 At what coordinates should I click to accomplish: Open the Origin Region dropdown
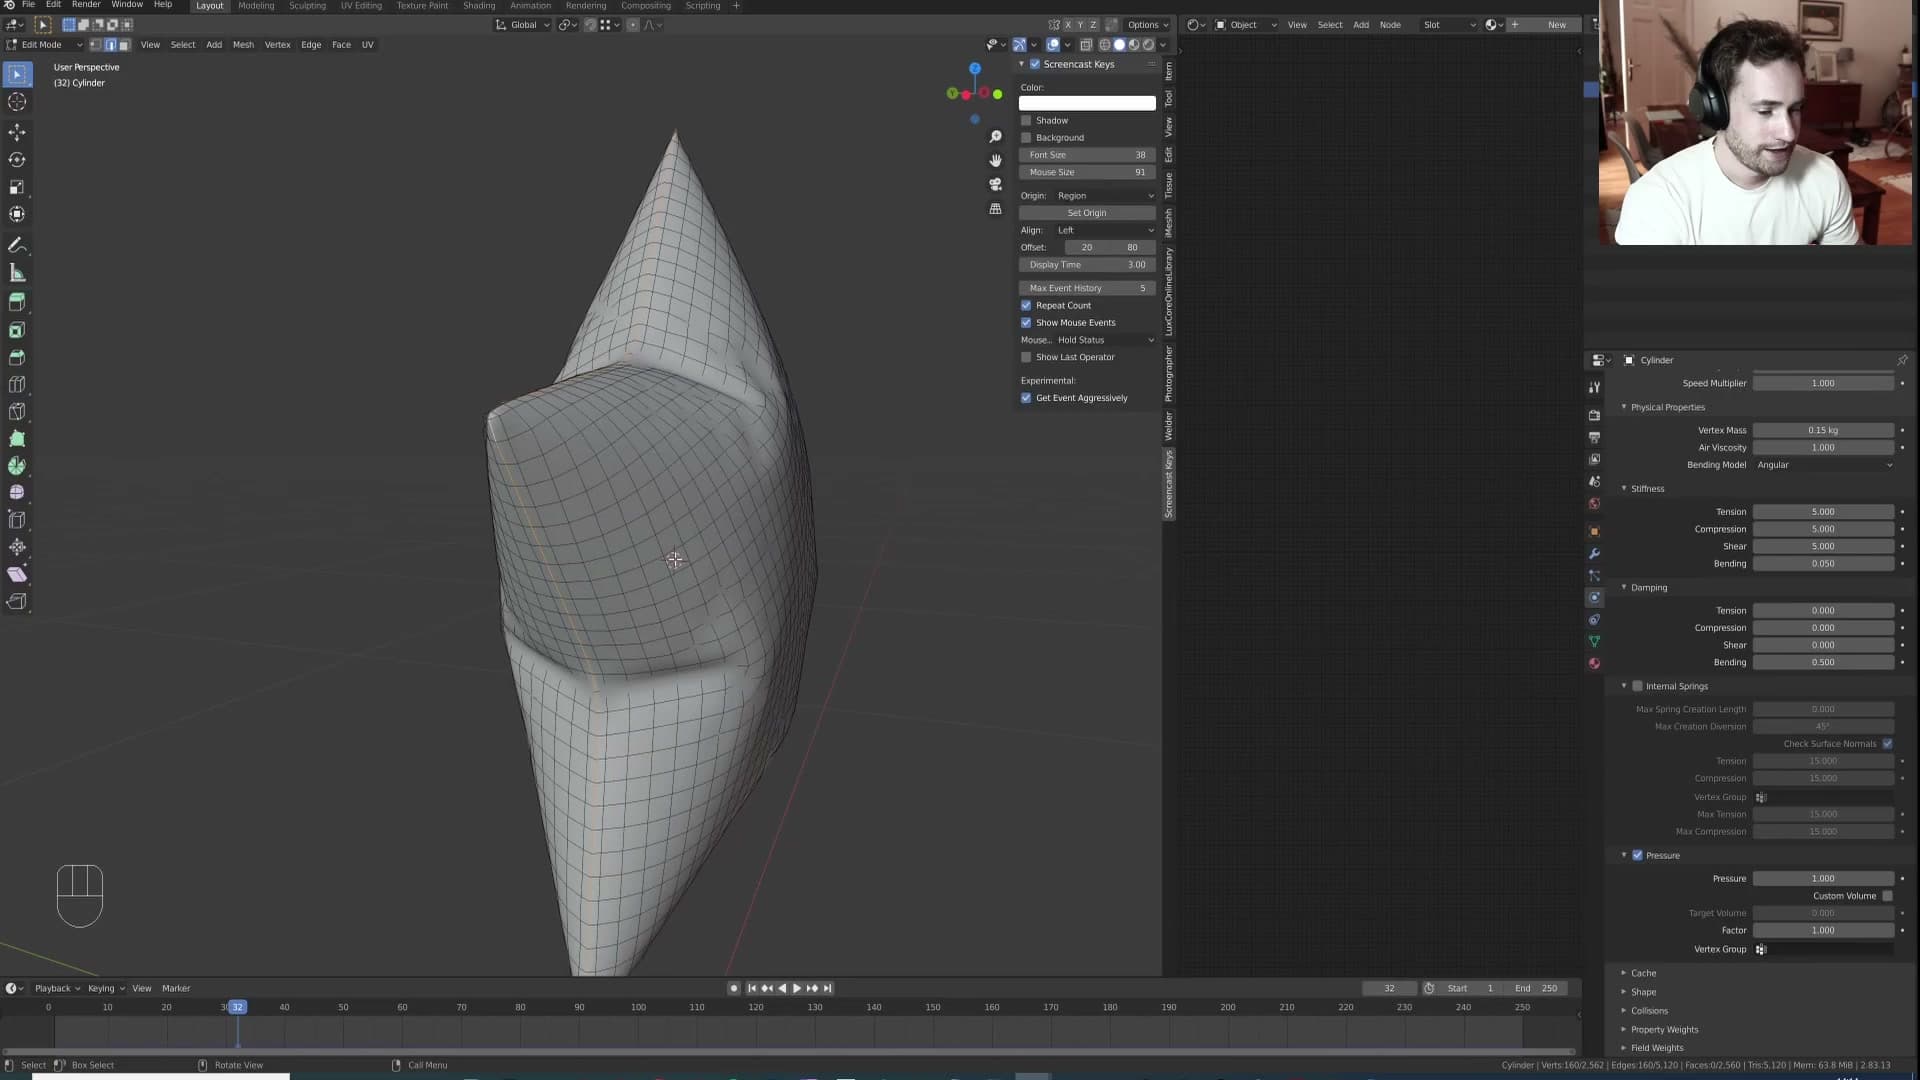[x=1106, y=196]
